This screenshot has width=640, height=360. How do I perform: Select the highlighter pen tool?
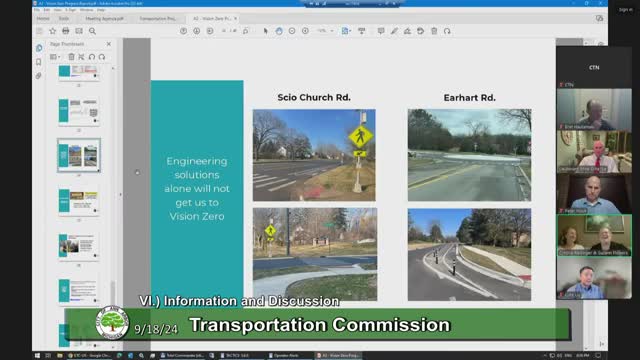(394, 31)
